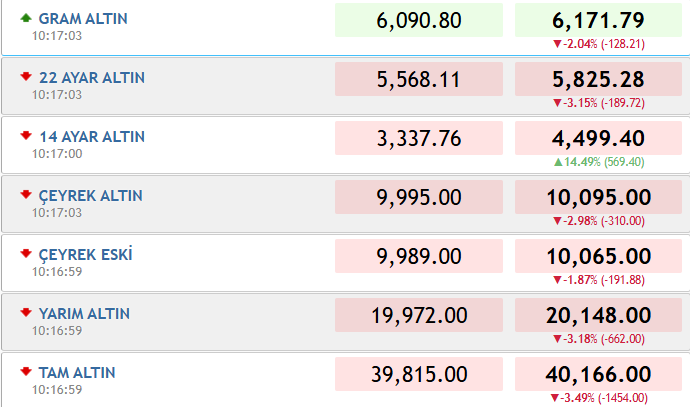The image size is (690, 407).
Task: Select the 14 AYAR ALTIN link
Action: pos(92,137)
